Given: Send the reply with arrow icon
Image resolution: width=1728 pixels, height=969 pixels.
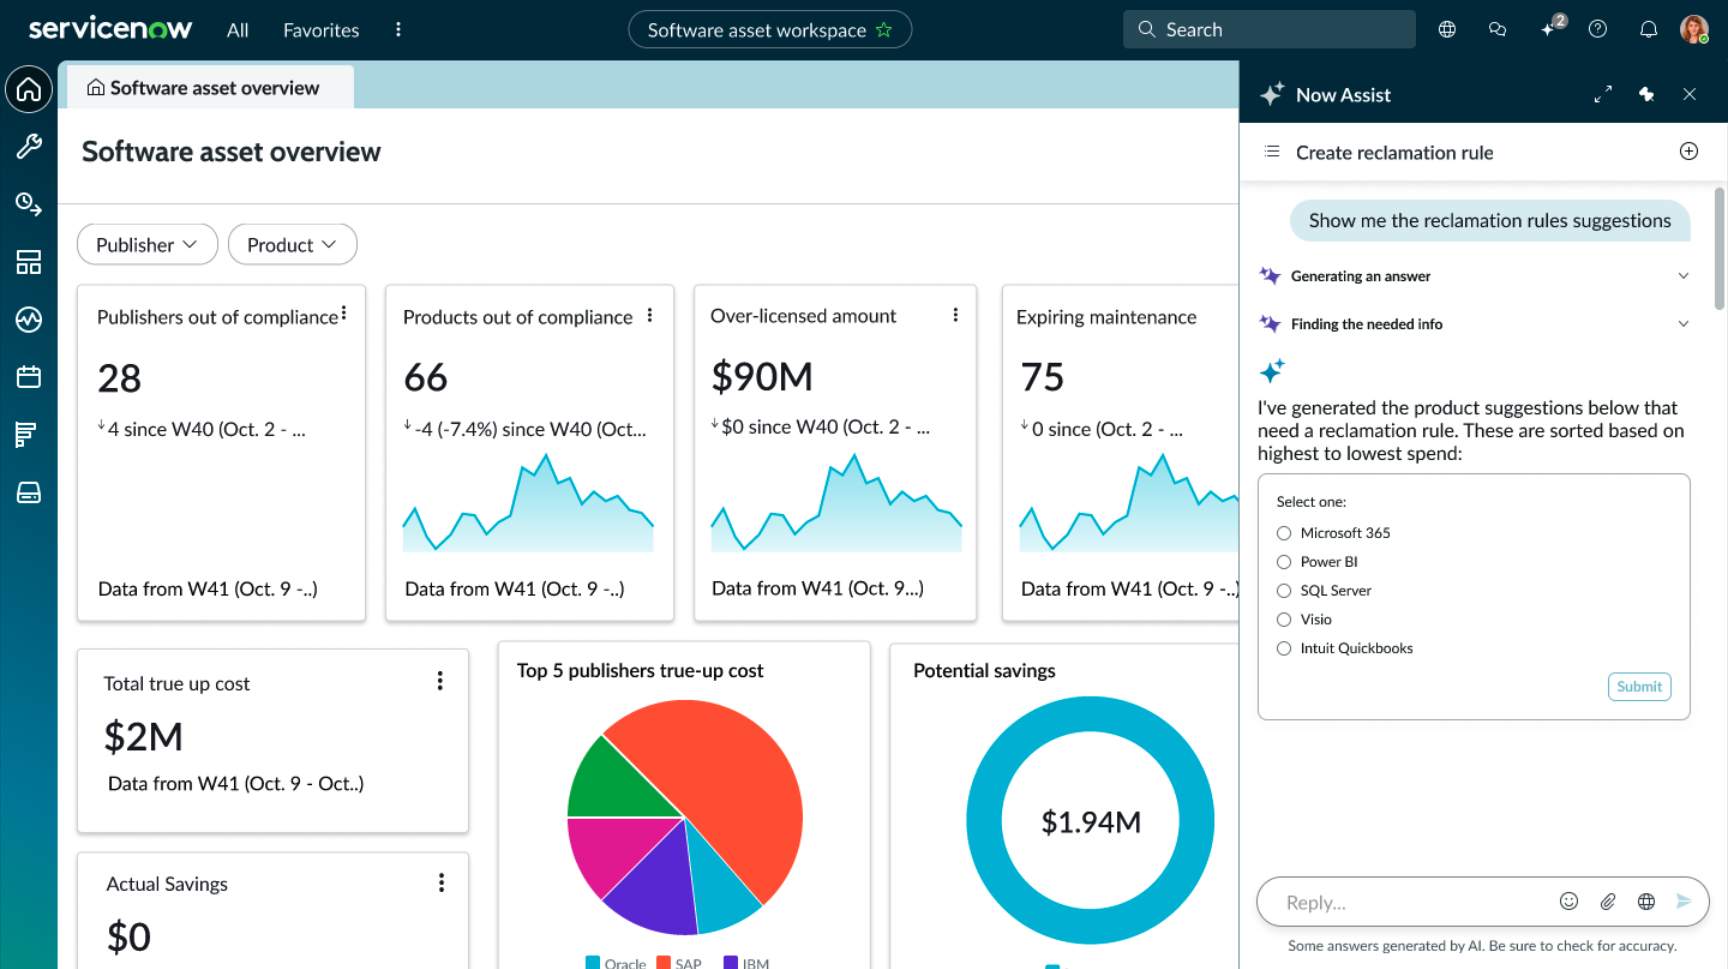Looking at the screenshot, I should pyautogui.click(x=1684, y=902).
